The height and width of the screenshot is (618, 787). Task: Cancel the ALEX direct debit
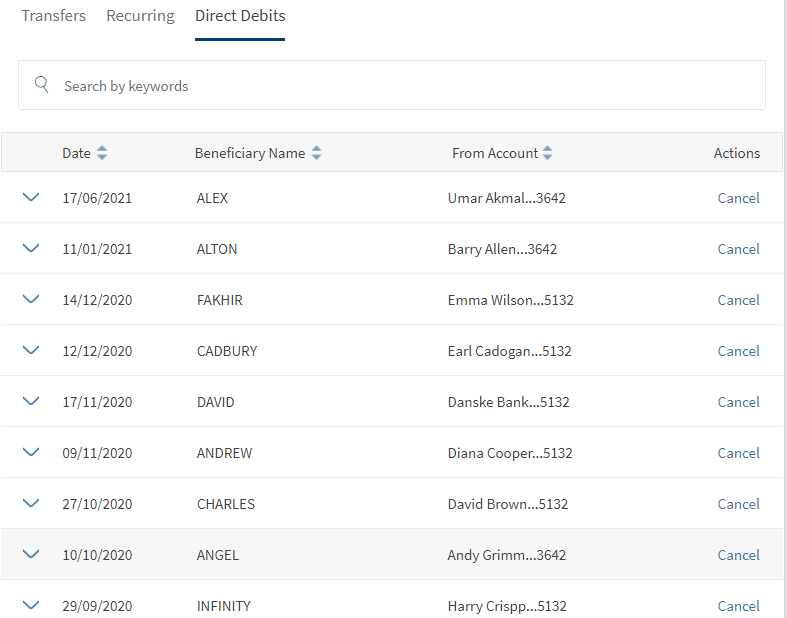pos(738,198)
